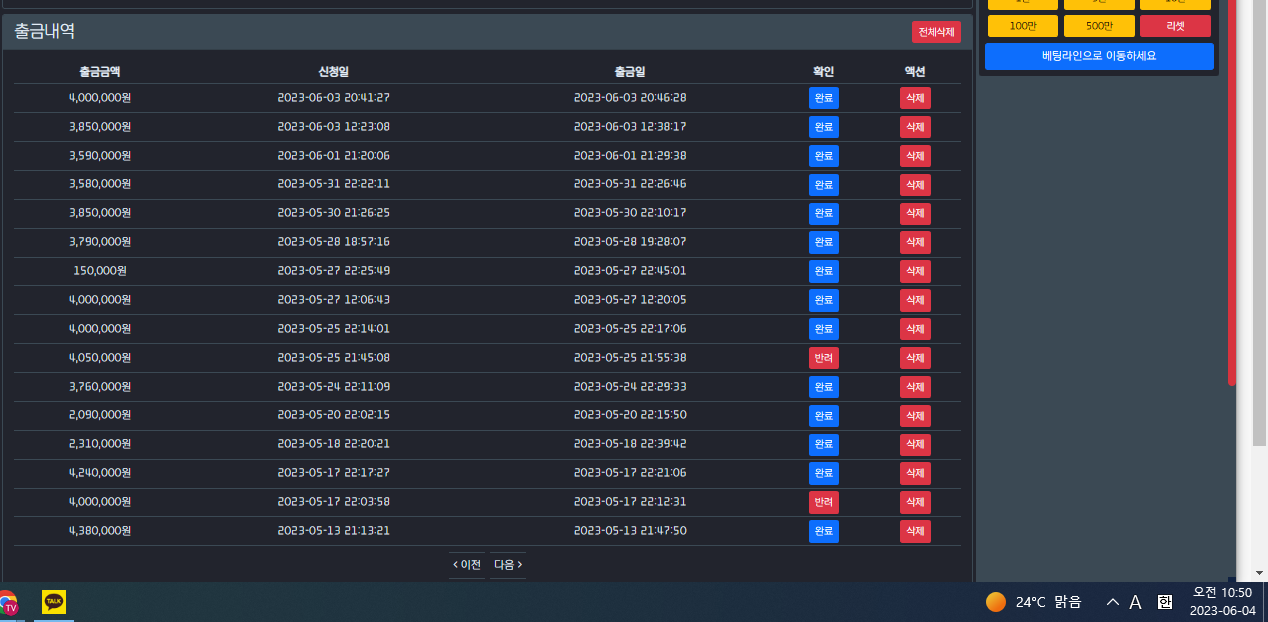Open the Chrome icon in taskbar
Image resolution: width=1268 pixels, height=622 pixels.
(7, 603)
